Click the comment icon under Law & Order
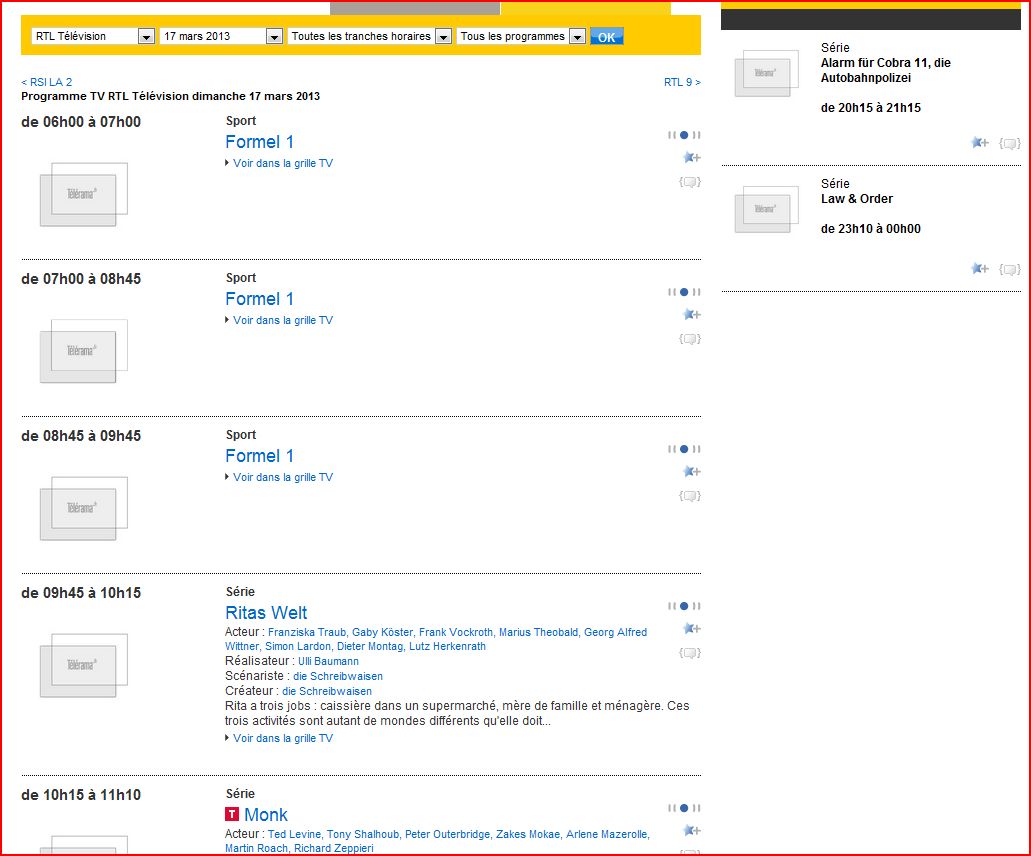This screenshot has height=856, width=1031. 1010,269
